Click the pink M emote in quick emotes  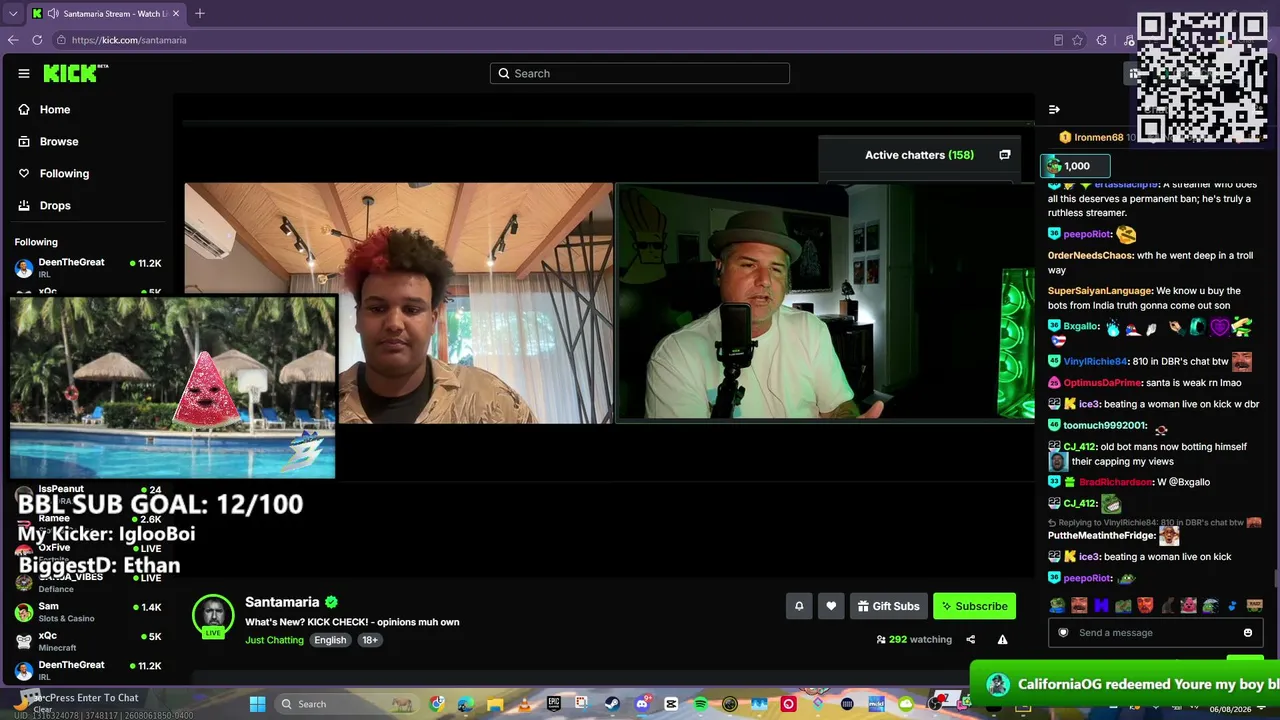(1101, 605)
